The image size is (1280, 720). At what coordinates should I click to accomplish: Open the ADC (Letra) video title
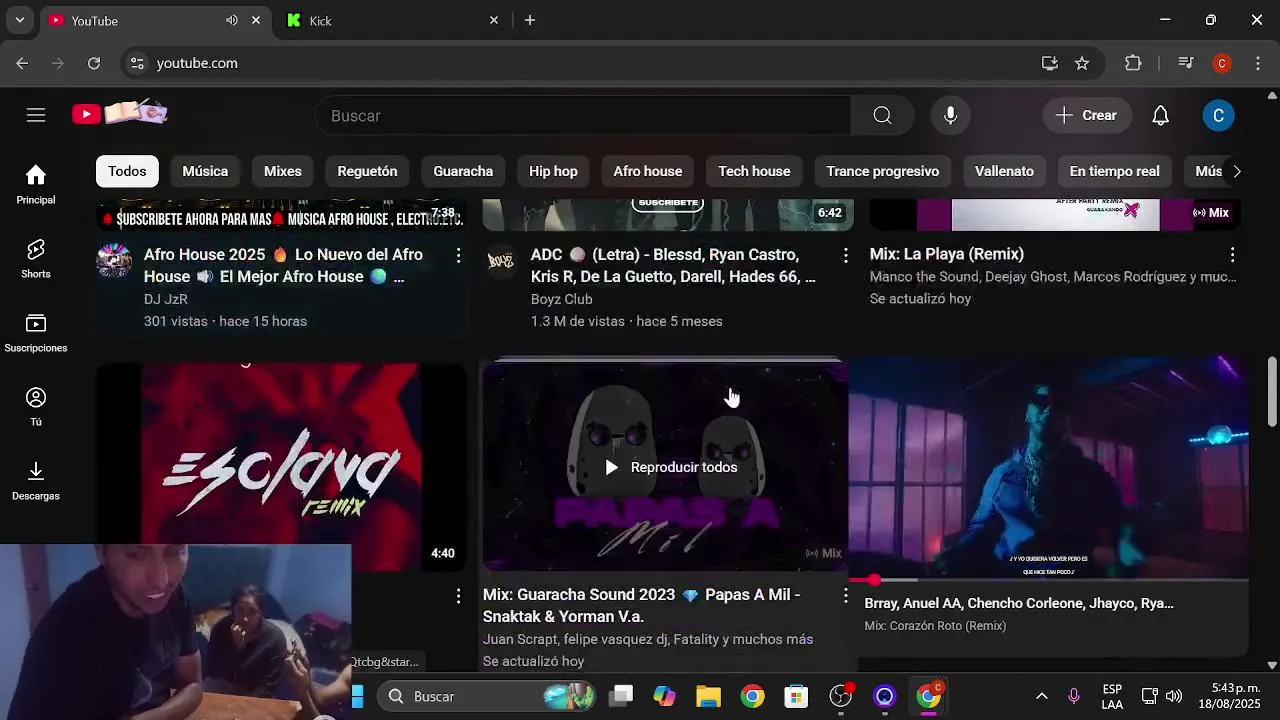(x=673, y=265)
